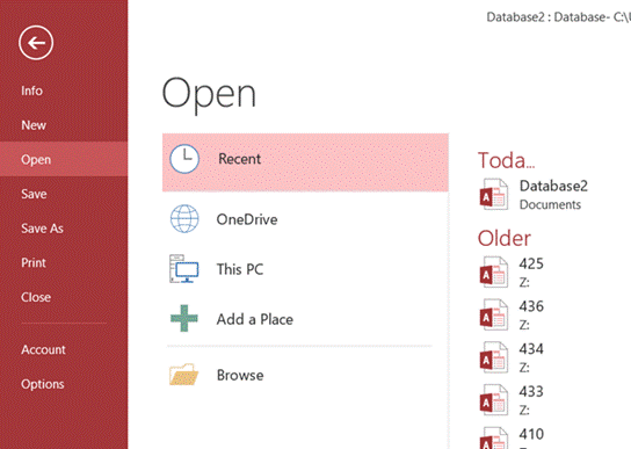Open recent database 434
Viewport: 631px width, 449px height.
pos(531,349)
